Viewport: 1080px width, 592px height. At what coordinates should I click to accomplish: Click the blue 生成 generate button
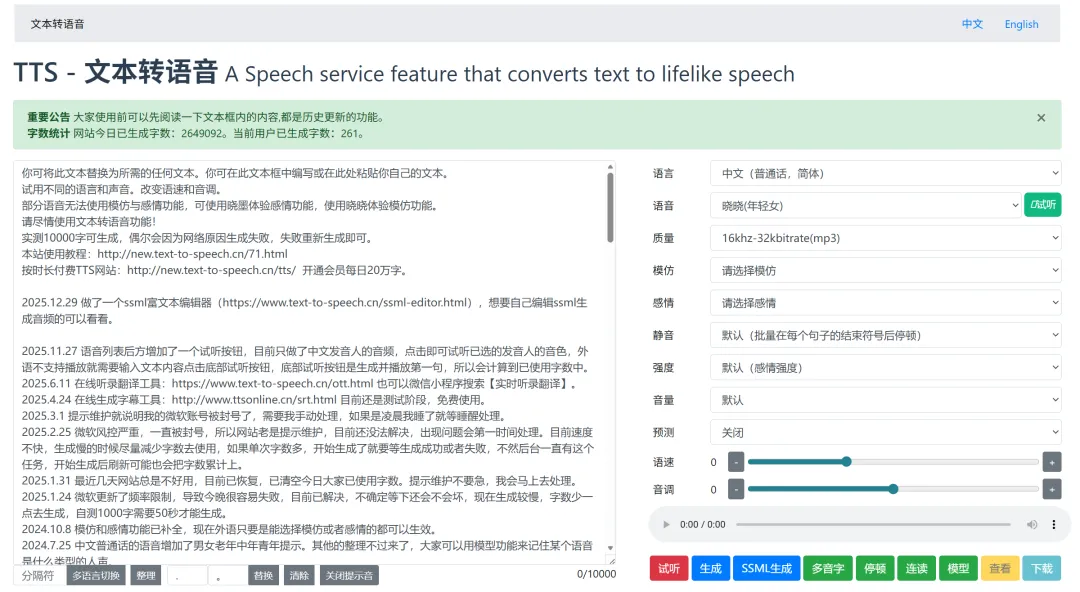(710, 568)
